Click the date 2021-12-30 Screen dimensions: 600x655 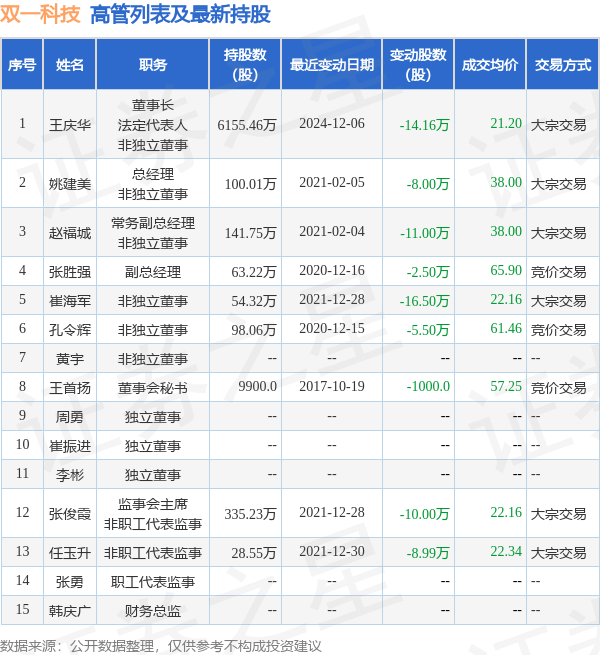(332, 551)
